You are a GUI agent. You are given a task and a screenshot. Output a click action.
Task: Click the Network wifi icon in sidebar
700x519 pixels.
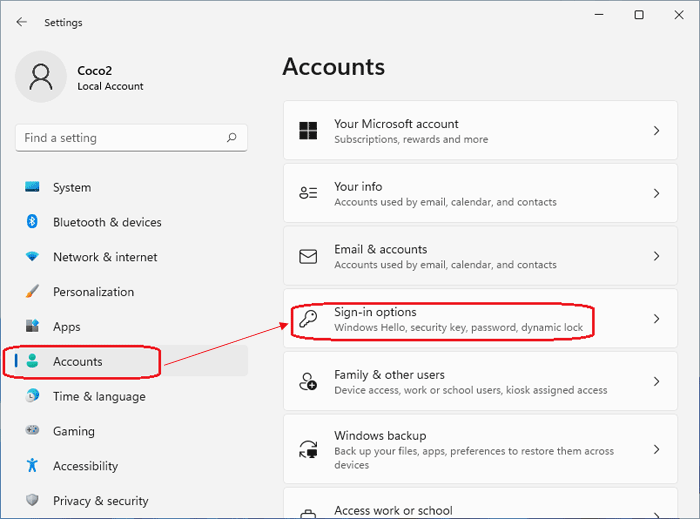[x=32, y=257]
